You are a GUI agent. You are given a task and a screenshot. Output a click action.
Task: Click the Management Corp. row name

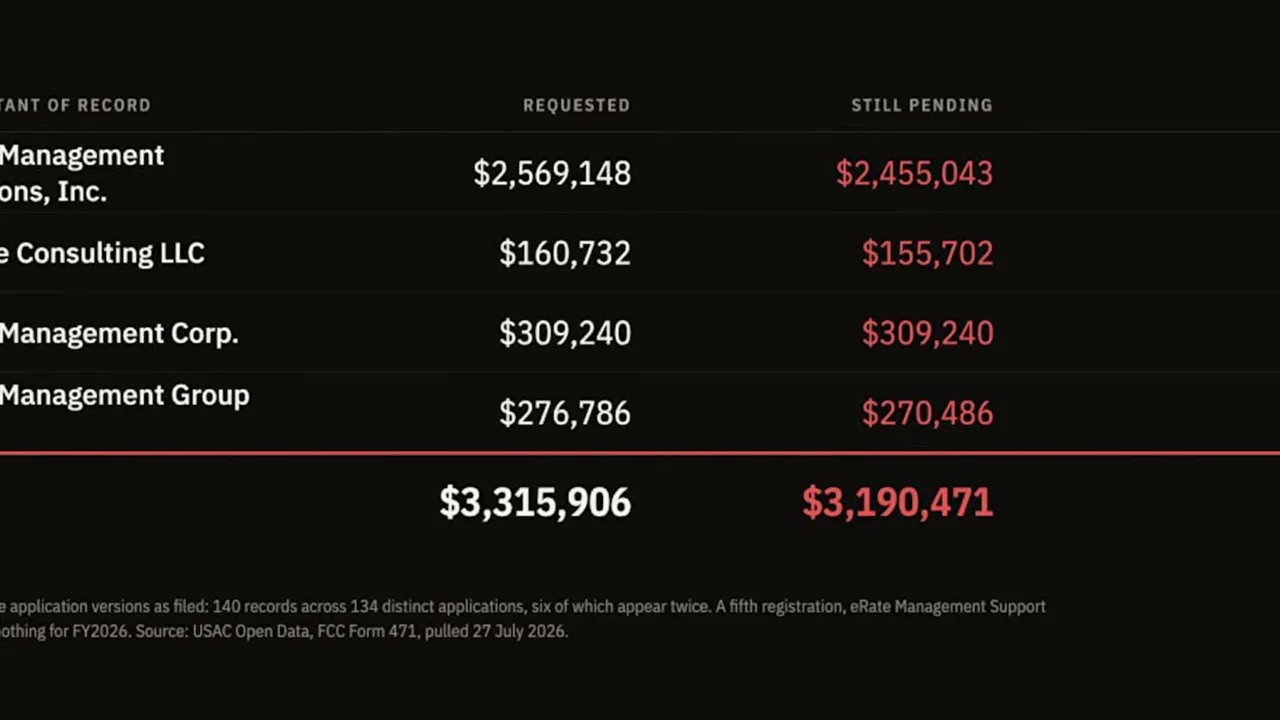[x=119, y=333]
